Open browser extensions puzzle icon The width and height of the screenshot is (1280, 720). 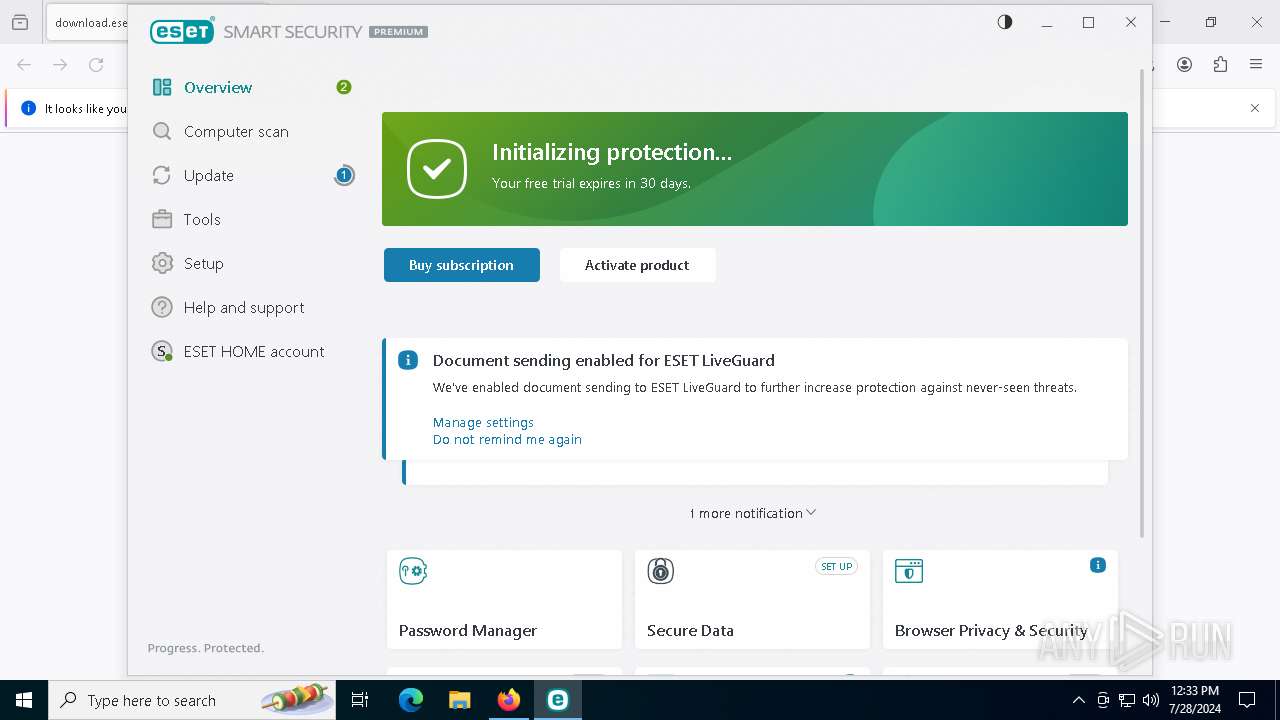click(1220, 64)
